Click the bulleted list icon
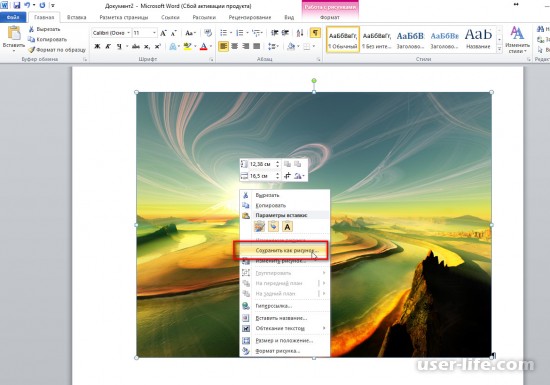 (223, 33)
